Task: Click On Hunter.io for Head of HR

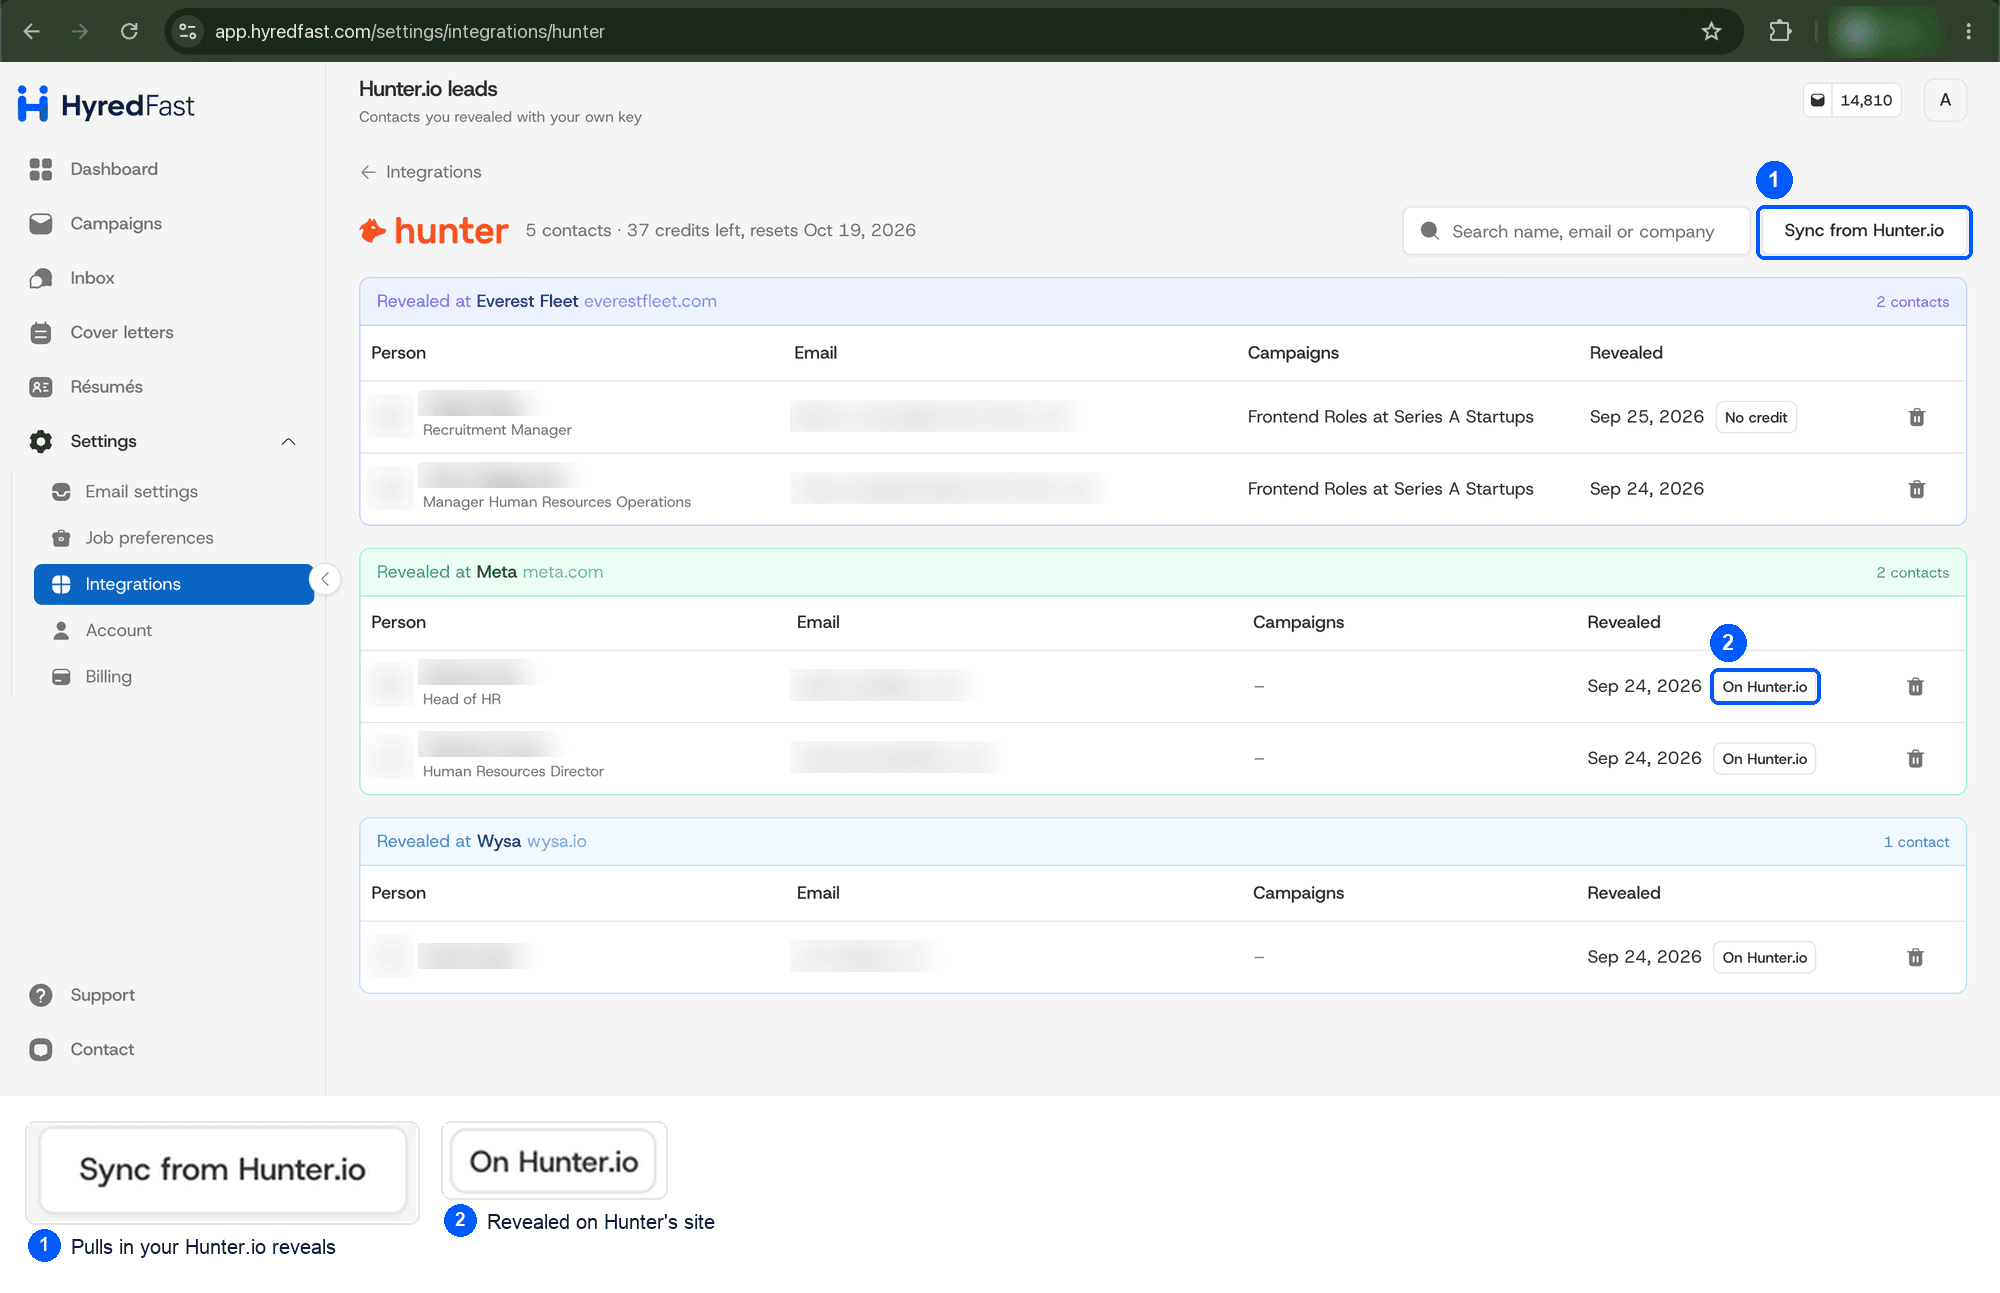Action: [x=1765, y=687]
